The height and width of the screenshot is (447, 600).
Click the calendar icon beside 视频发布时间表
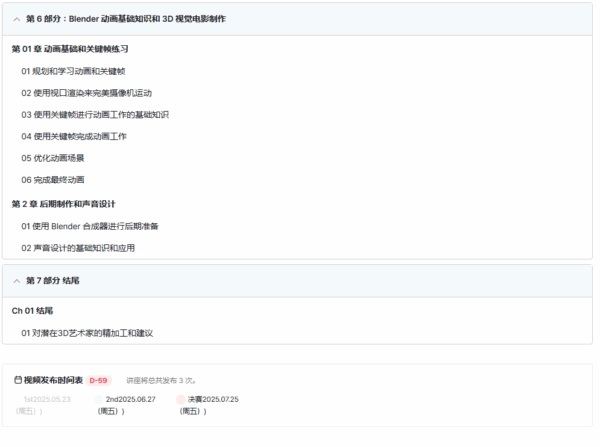[x=18, y=380]
